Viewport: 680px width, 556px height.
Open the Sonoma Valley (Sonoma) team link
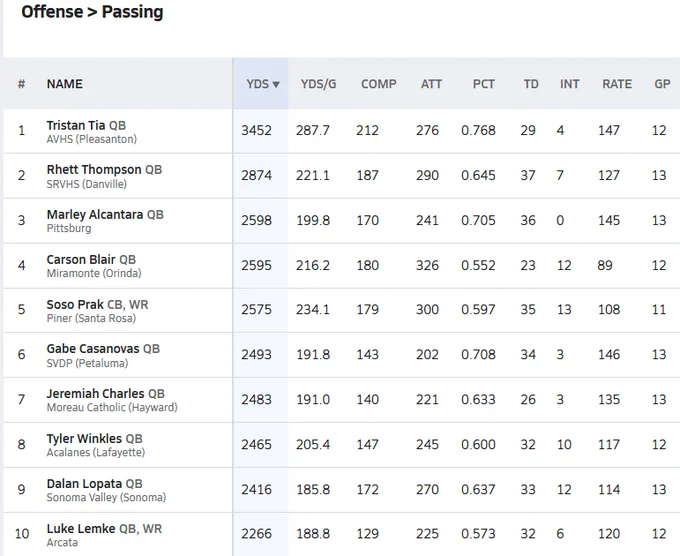point(106,497)
